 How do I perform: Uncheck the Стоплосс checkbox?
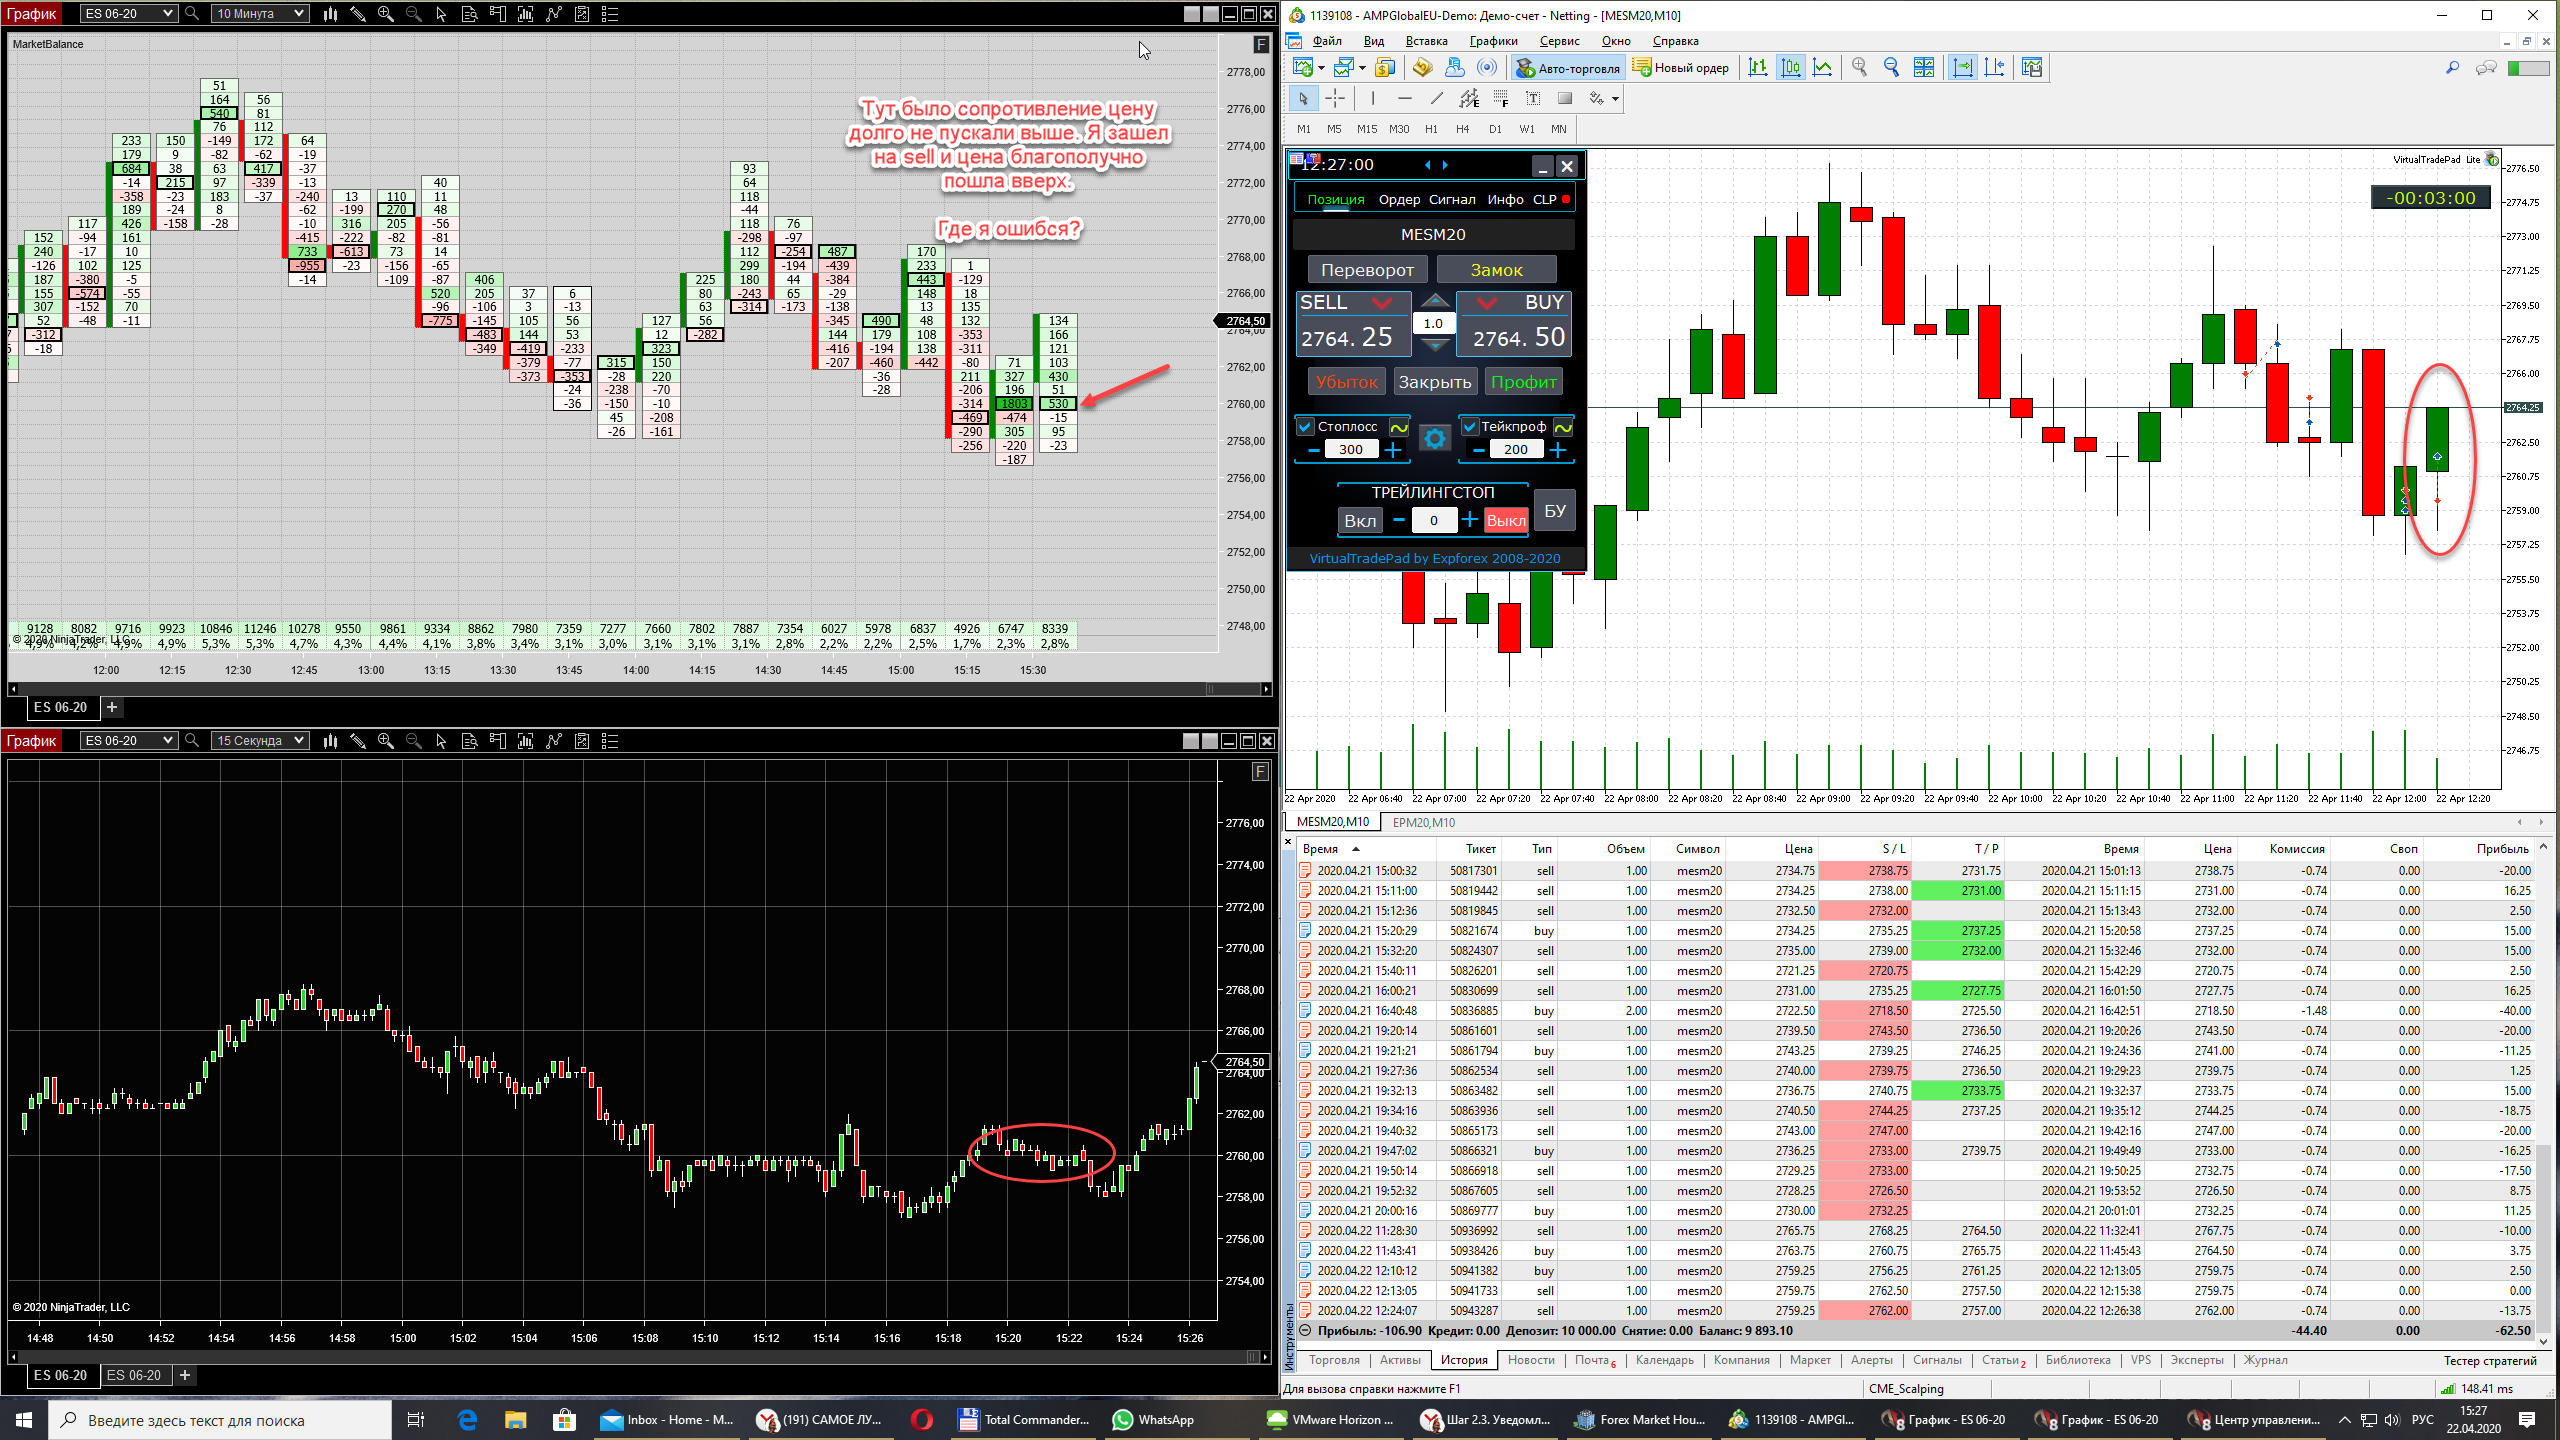[x=1305, y=427]
